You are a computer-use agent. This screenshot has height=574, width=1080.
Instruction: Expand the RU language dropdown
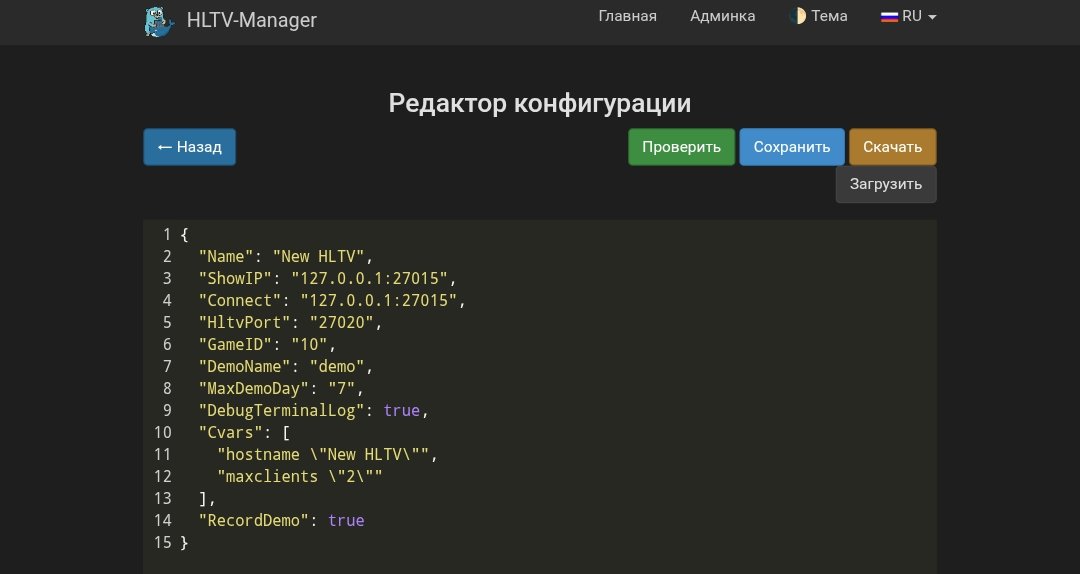[908, 16]
